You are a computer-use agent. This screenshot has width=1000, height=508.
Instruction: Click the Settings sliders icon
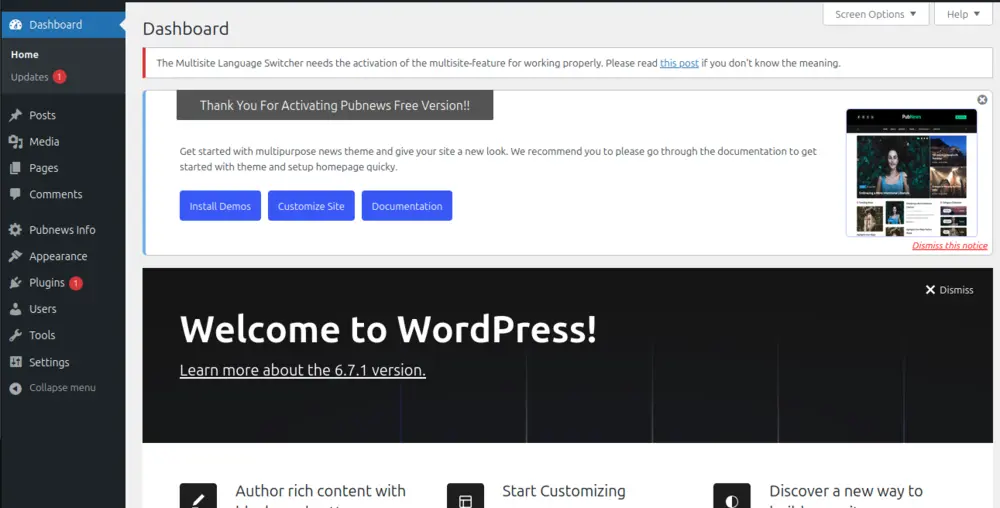pos(15,362)
